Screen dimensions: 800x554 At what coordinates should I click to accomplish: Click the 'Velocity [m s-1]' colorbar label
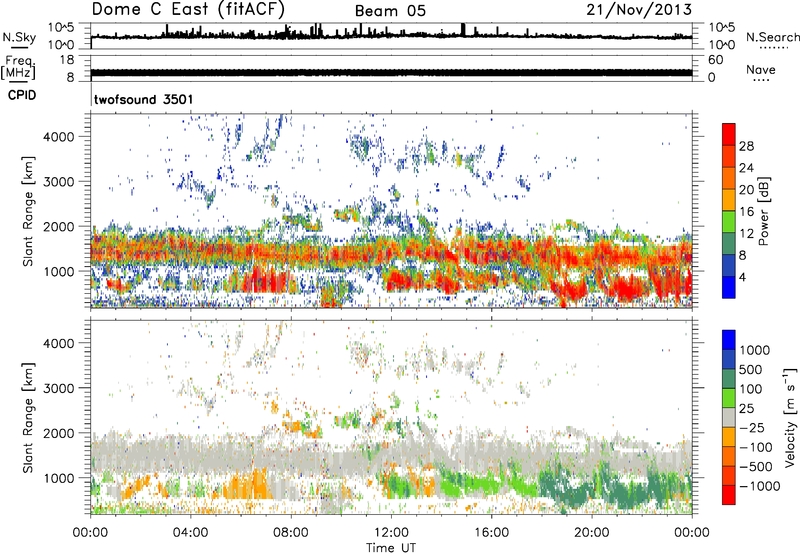tap(790, 417)
